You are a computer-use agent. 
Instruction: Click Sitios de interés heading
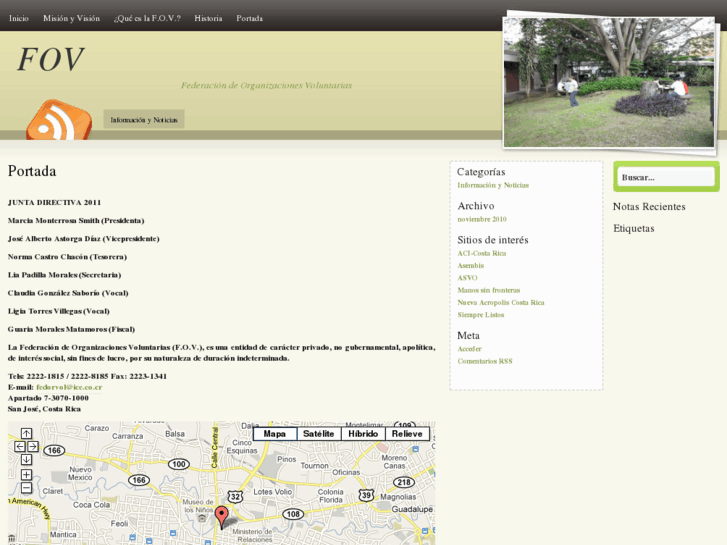pos(493,240)
